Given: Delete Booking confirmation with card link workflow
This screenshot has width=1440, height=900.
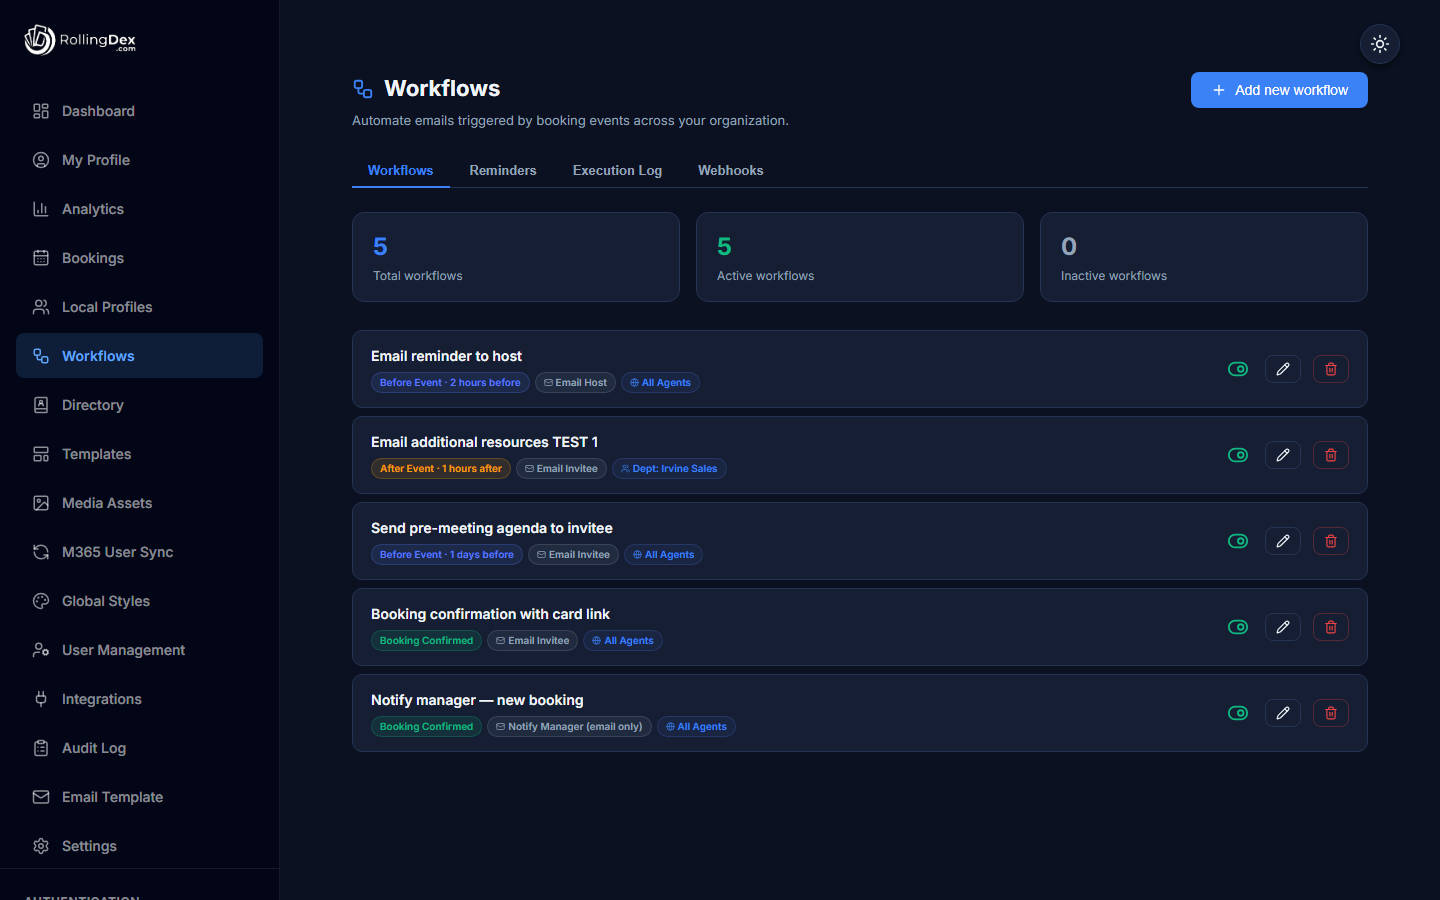Looking at the screenshot, I should coord(1331,627).
